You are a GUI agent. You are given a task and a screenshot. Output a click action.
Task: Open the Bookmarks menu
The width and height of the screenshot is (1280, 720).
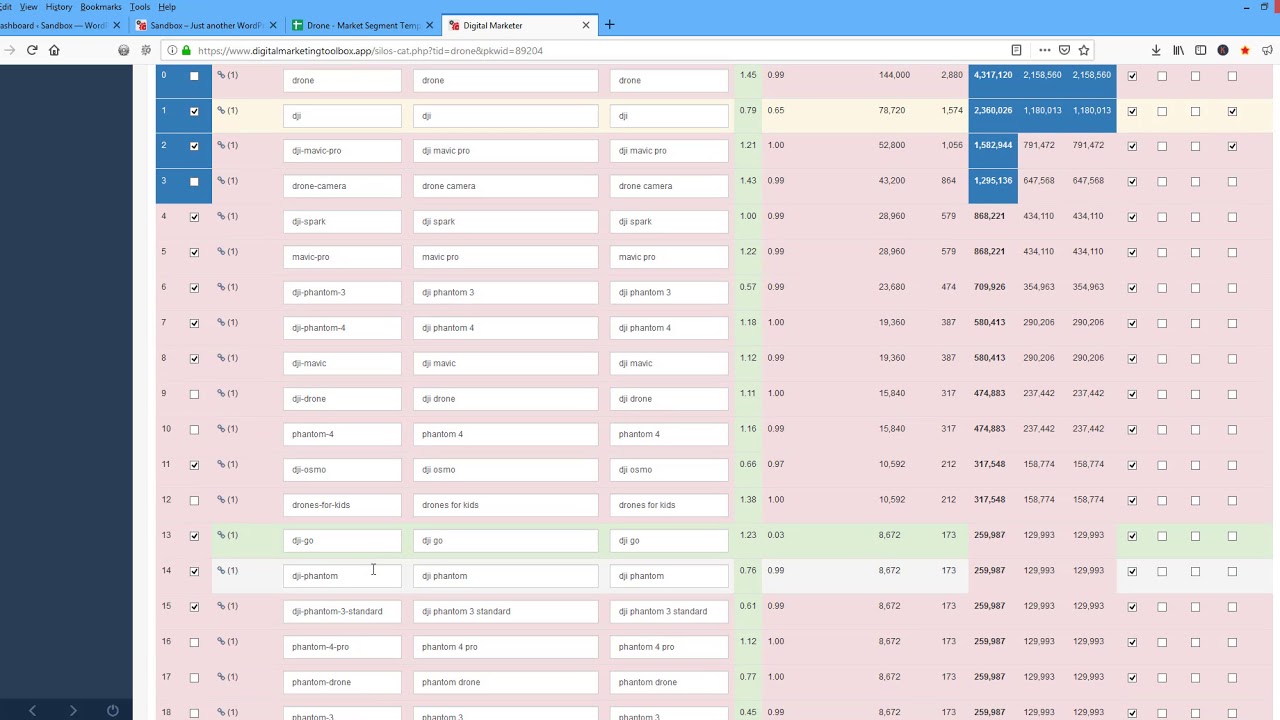tap(101, 7)
